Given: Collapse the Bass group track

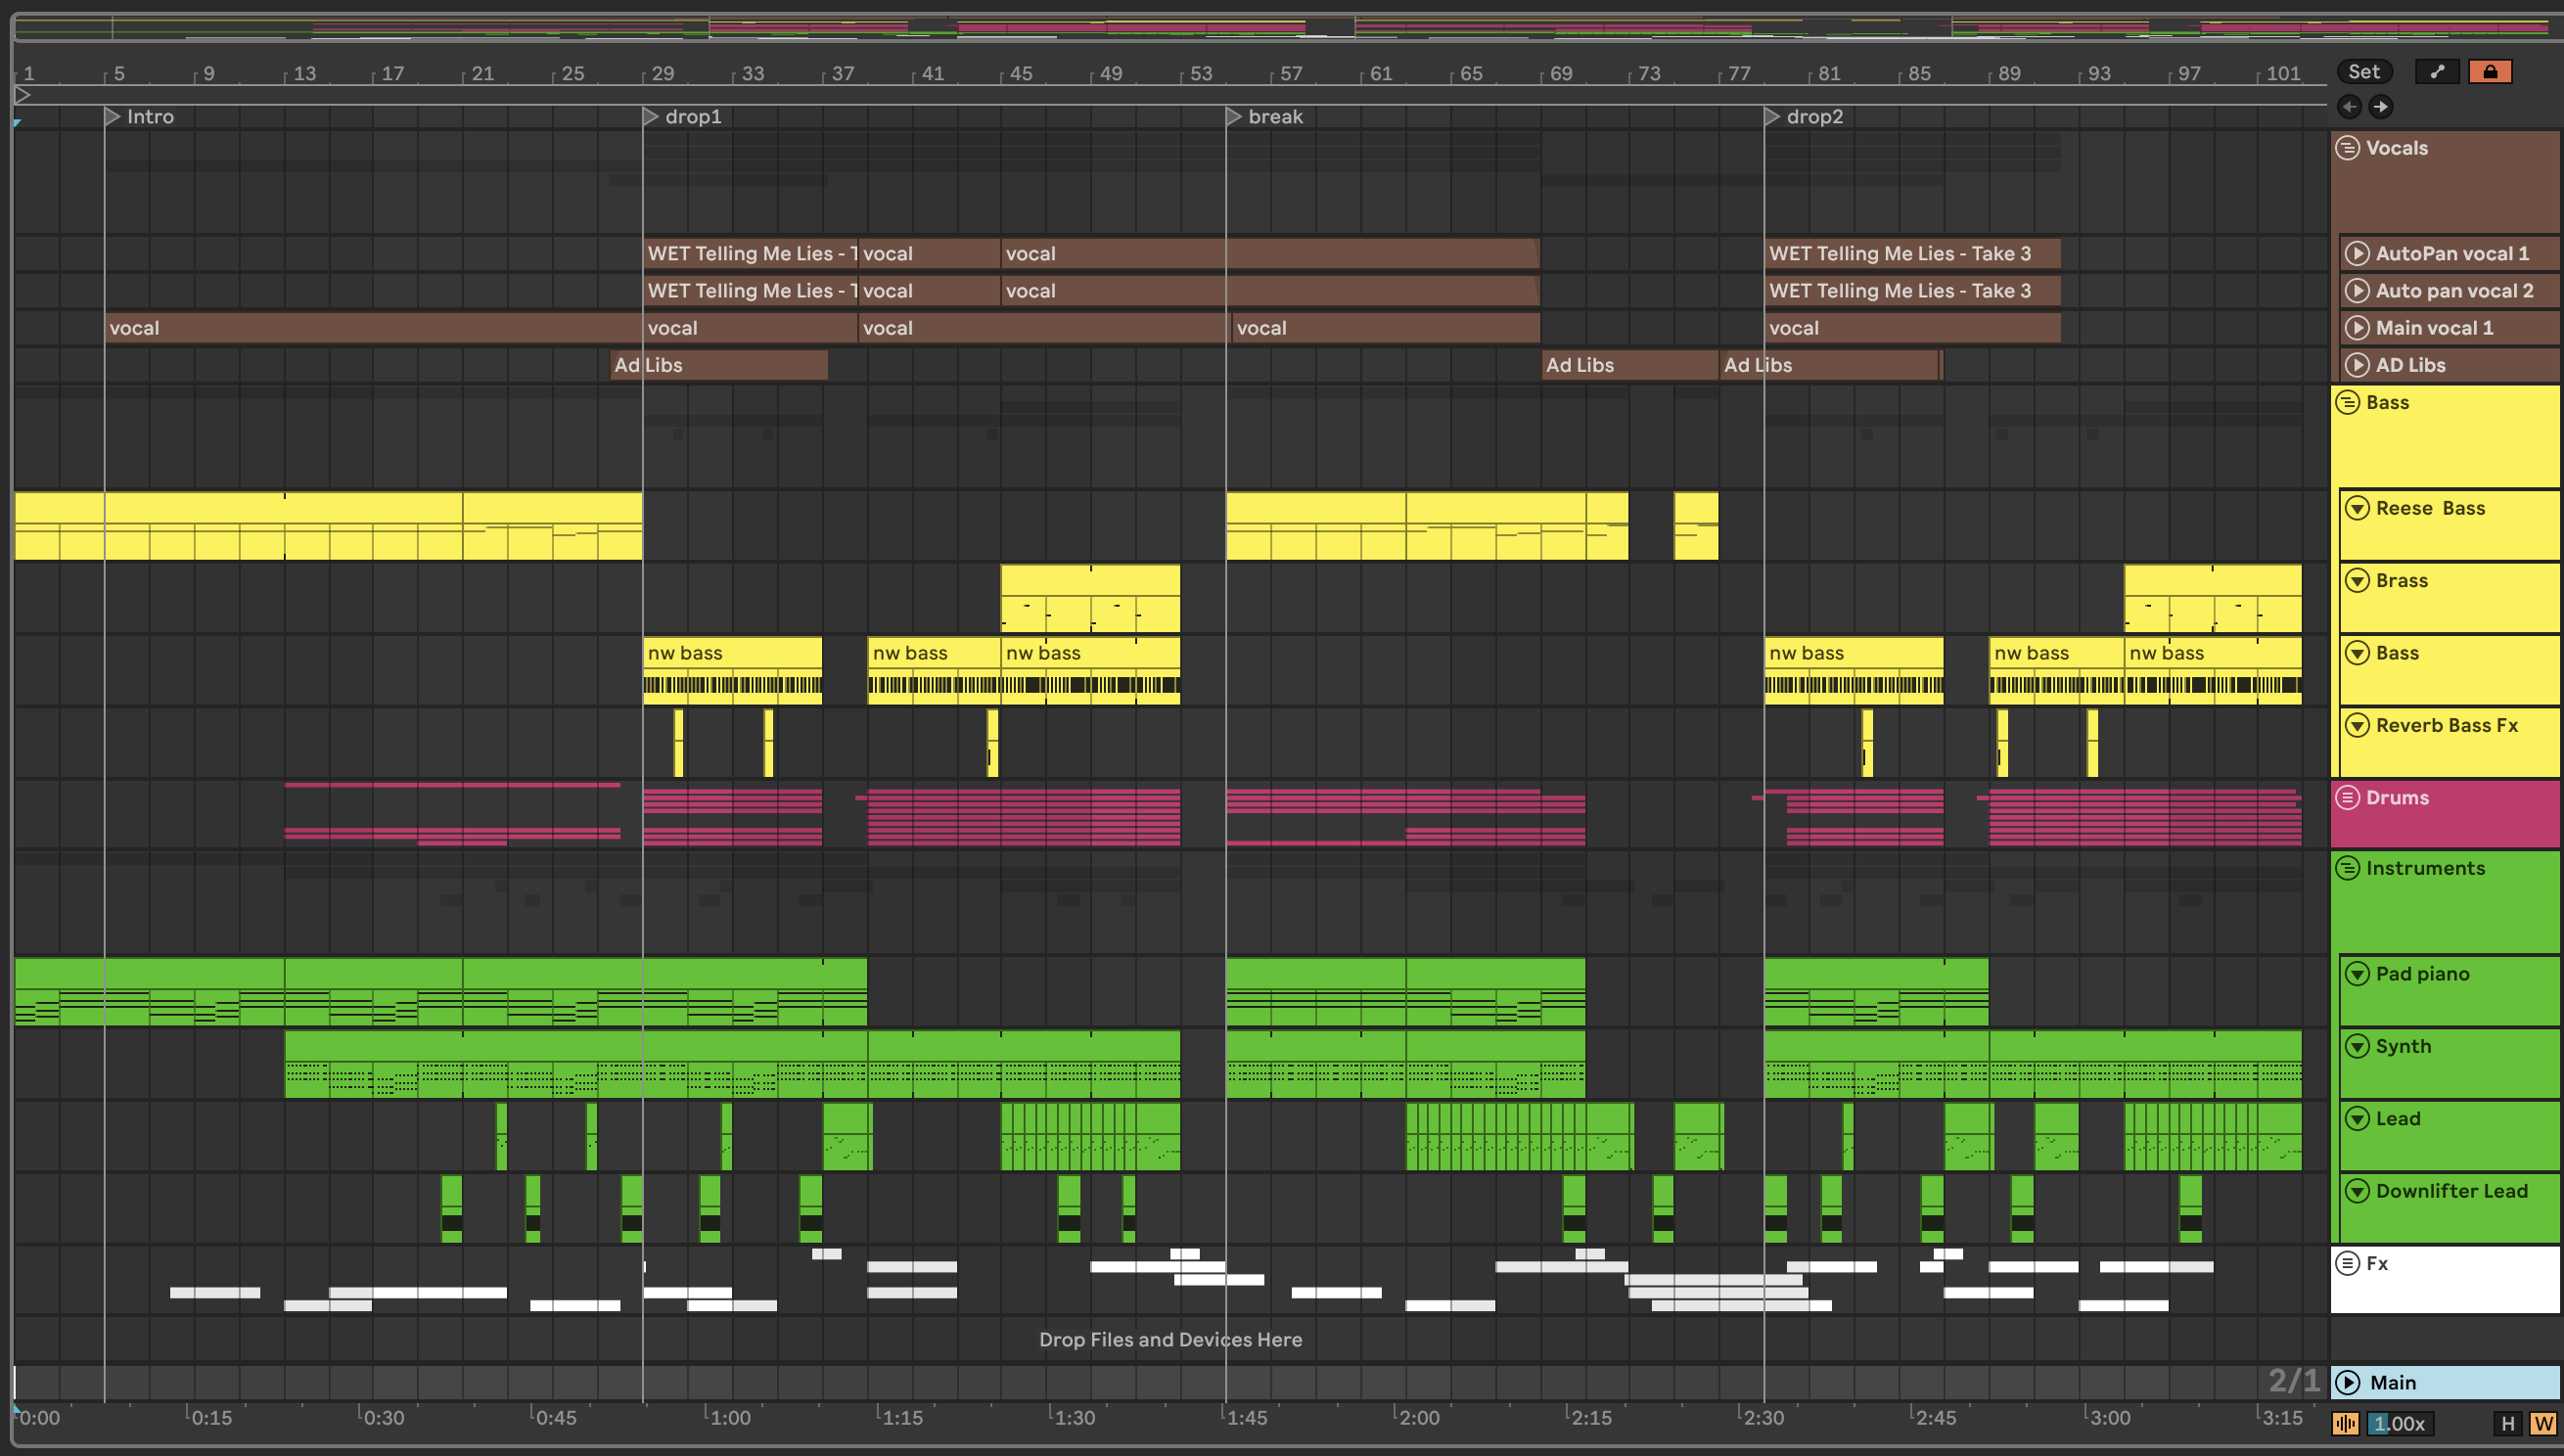Looking at the screenshot, I should tap(2348, 403).
